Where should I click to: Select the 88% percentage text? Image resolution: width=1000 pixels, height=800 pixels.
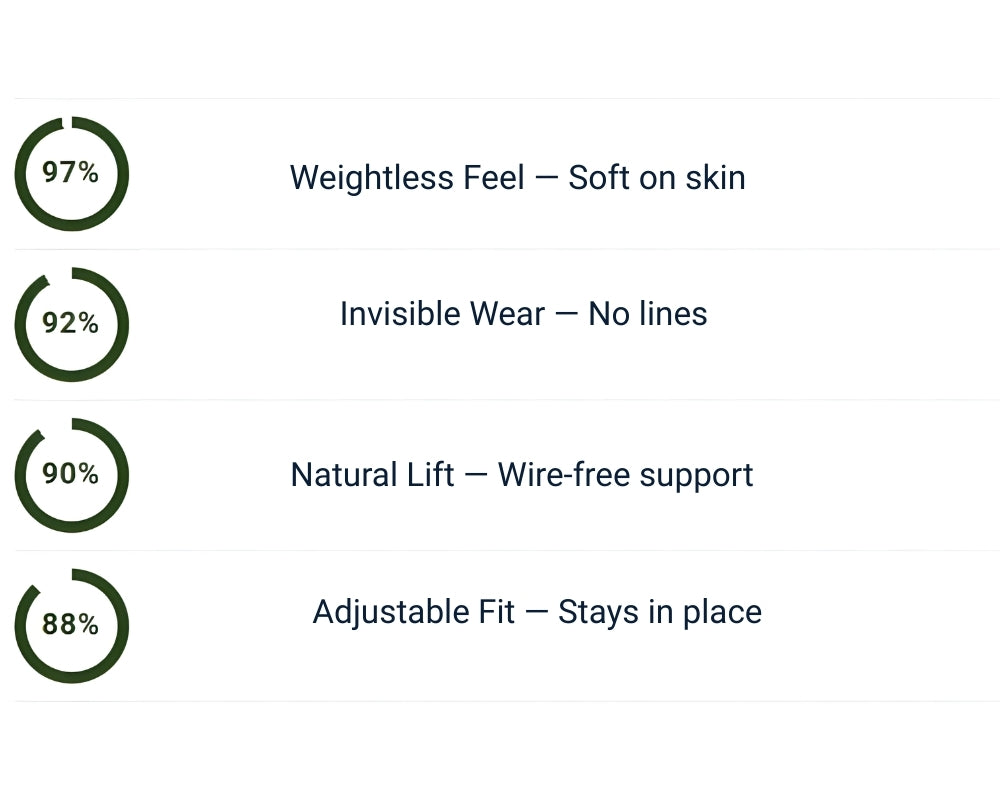(x=70, y=625)
